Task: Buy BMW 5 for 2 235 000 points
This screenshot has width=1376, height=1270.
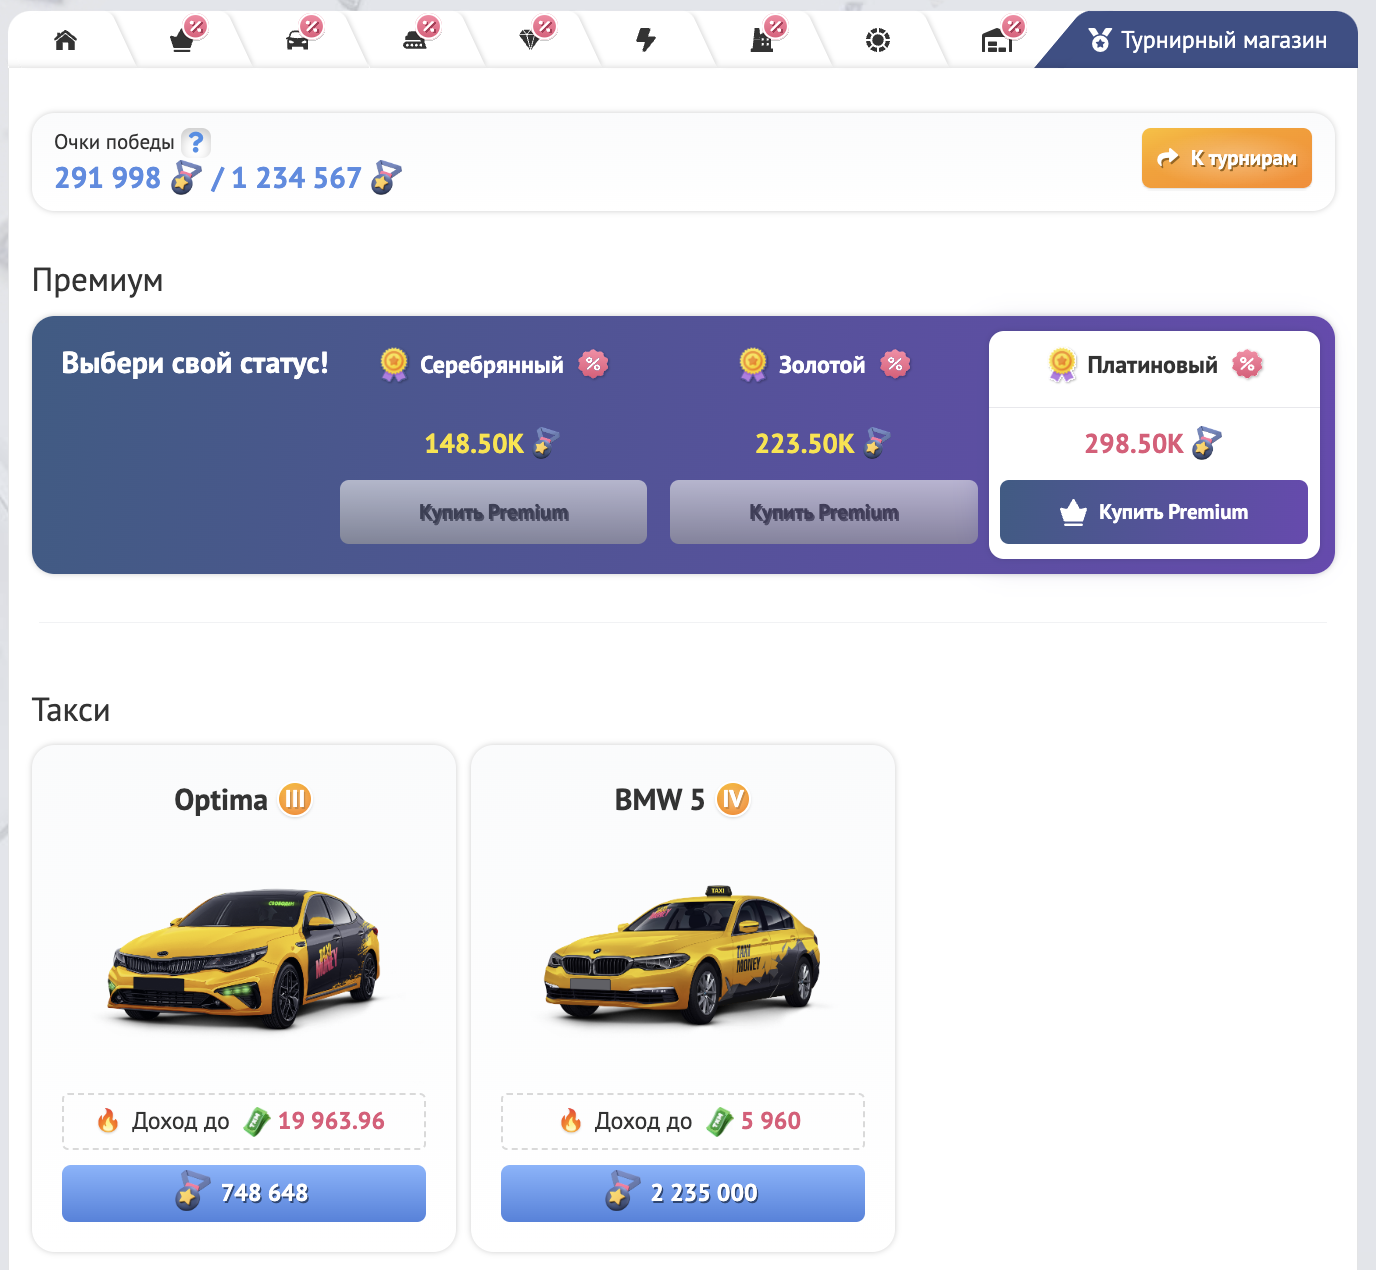Action: (683, 1193)
